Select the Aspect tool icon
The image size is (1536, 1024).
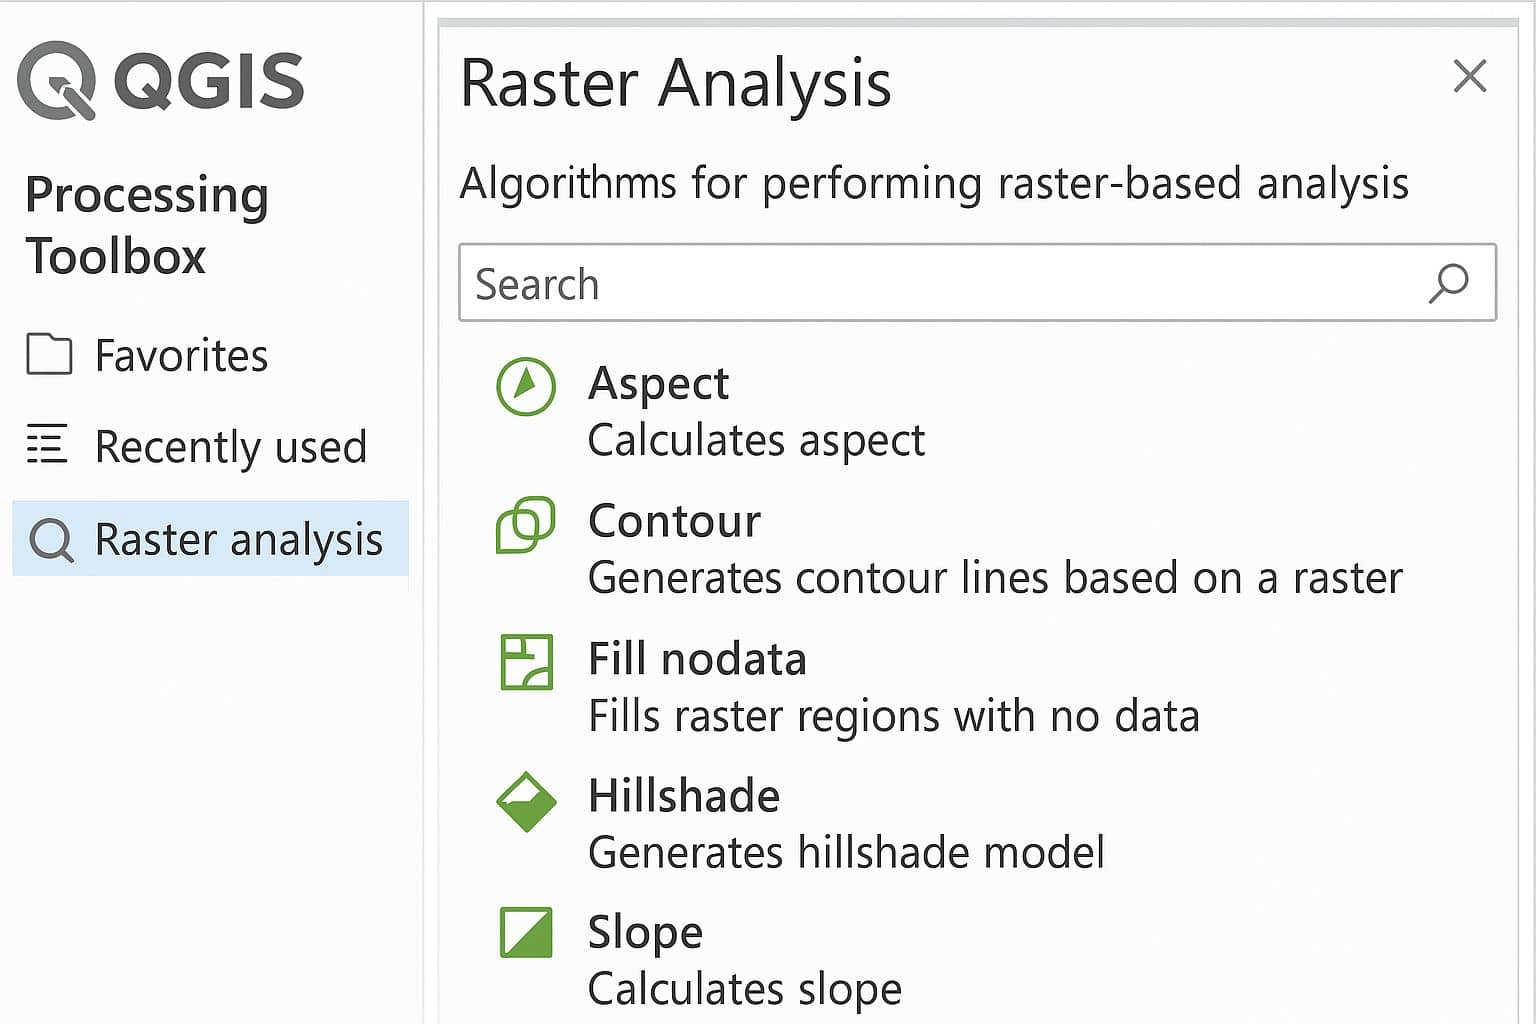coord(524,386)
